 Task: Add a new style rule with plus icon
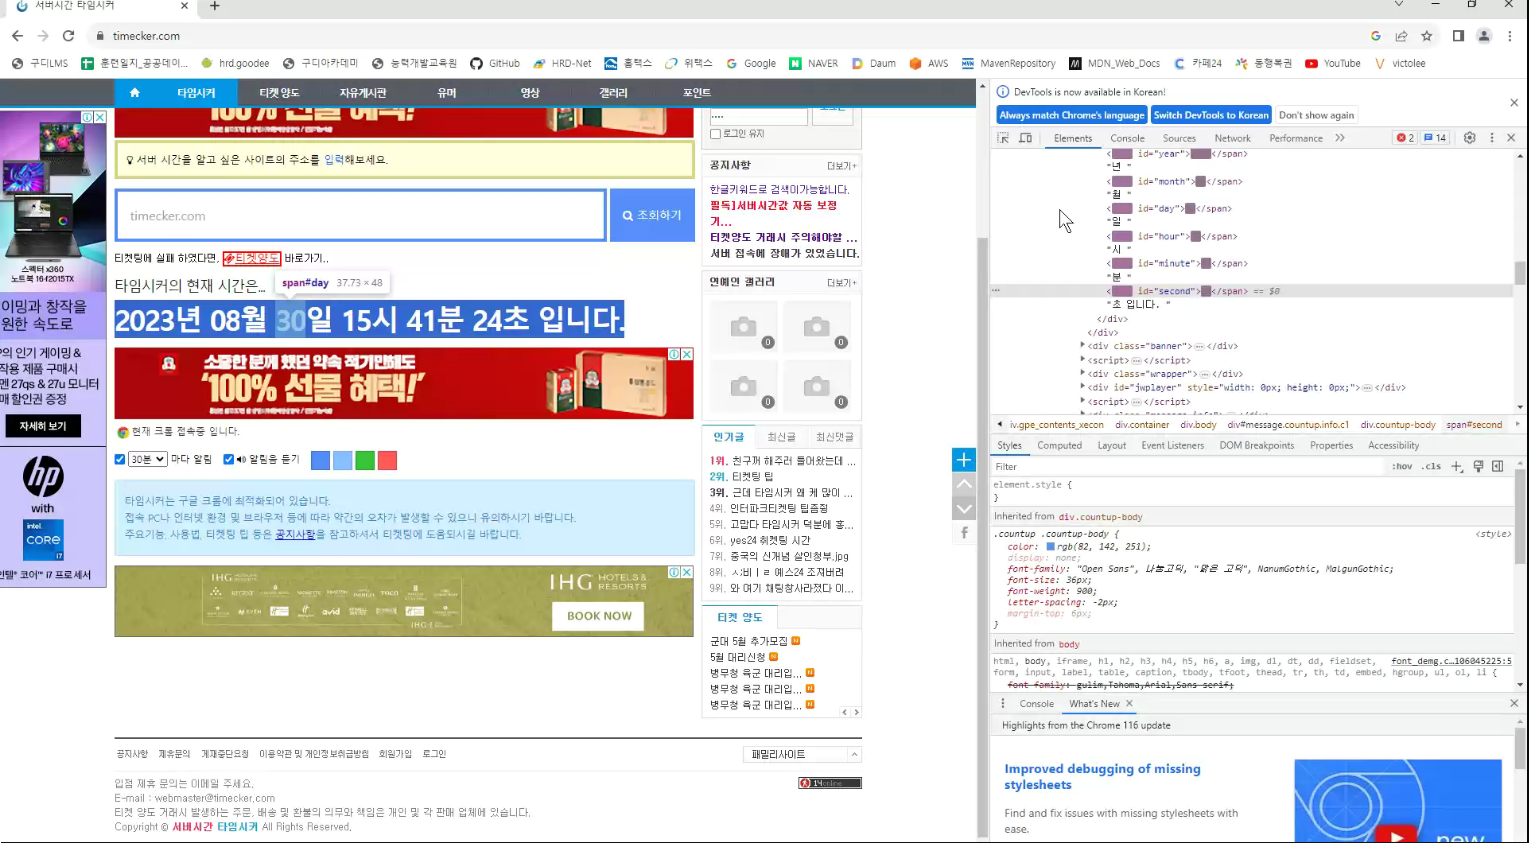[1457, 466]
